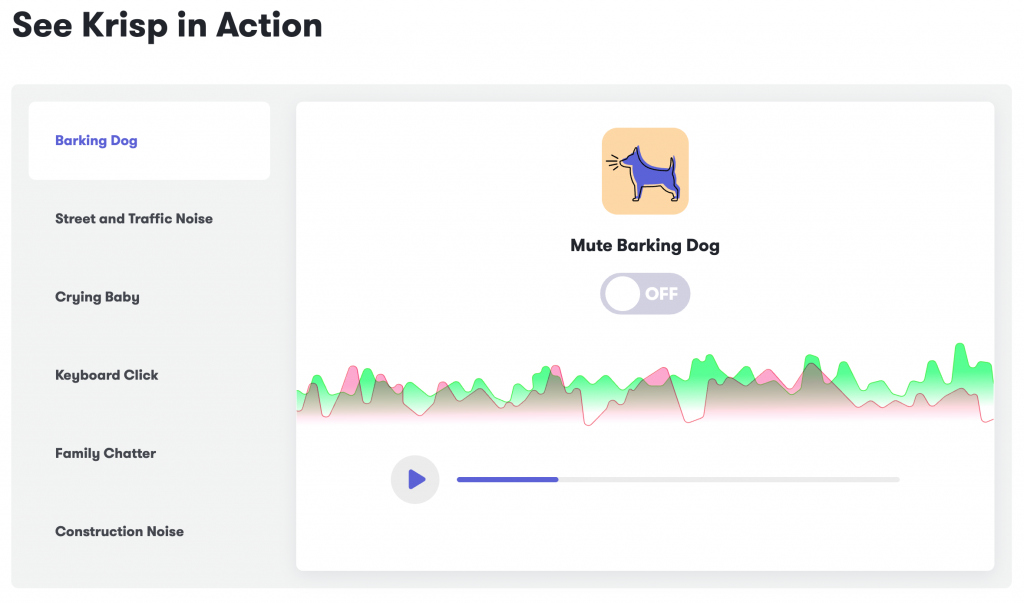This screenshot has width=1024, height=603.
Task: Select the Family Chatter tab
Action: 105,453
